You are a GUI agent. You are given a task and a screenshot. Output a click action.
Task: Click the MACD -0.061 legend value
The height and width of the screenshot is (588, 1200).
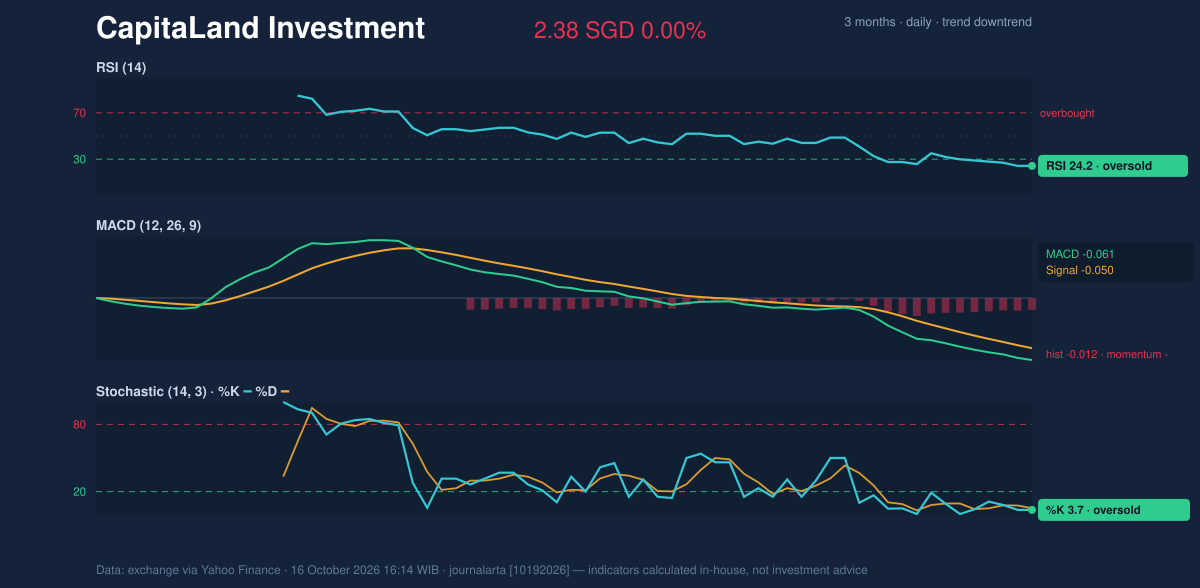point(1080,254)
